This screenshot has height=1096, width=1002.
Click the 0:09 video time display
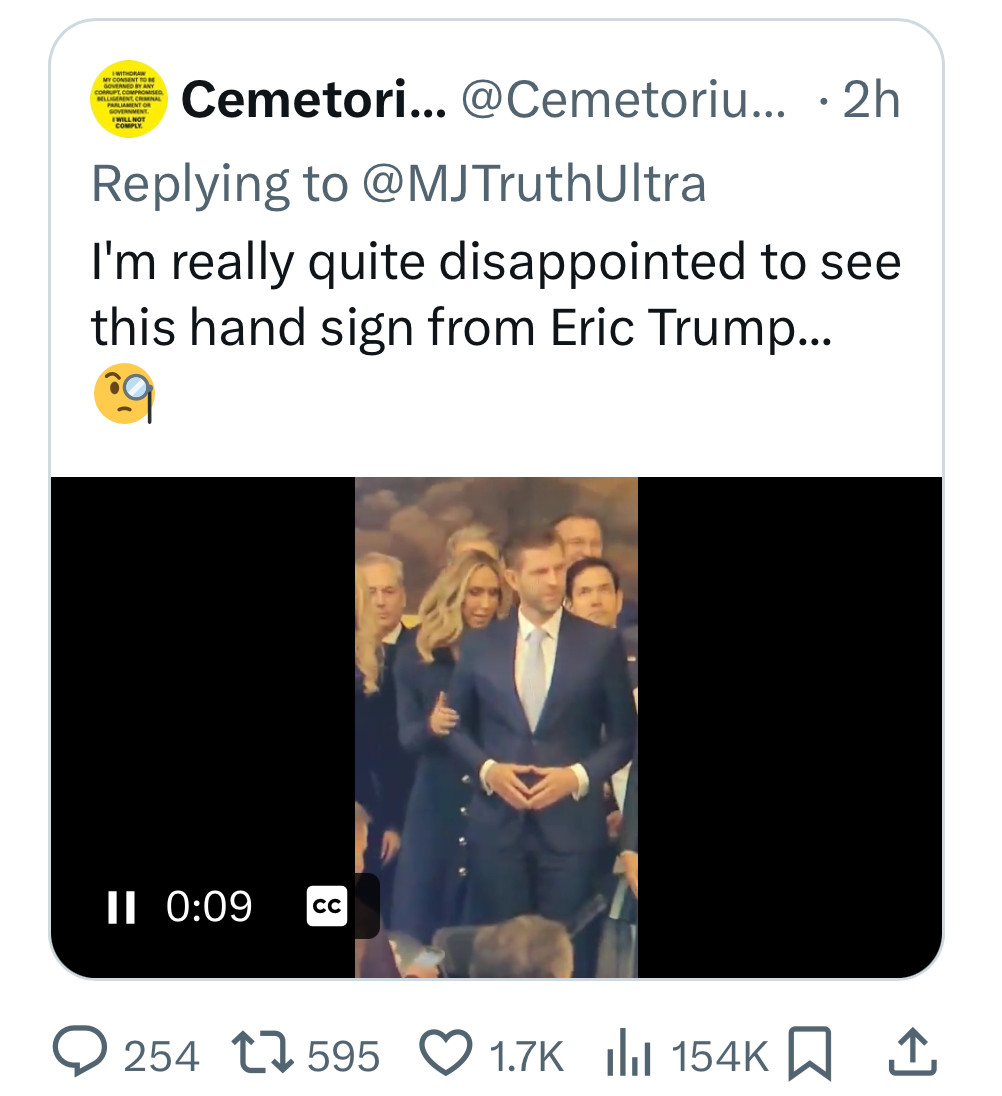click(x=209, y=906)
